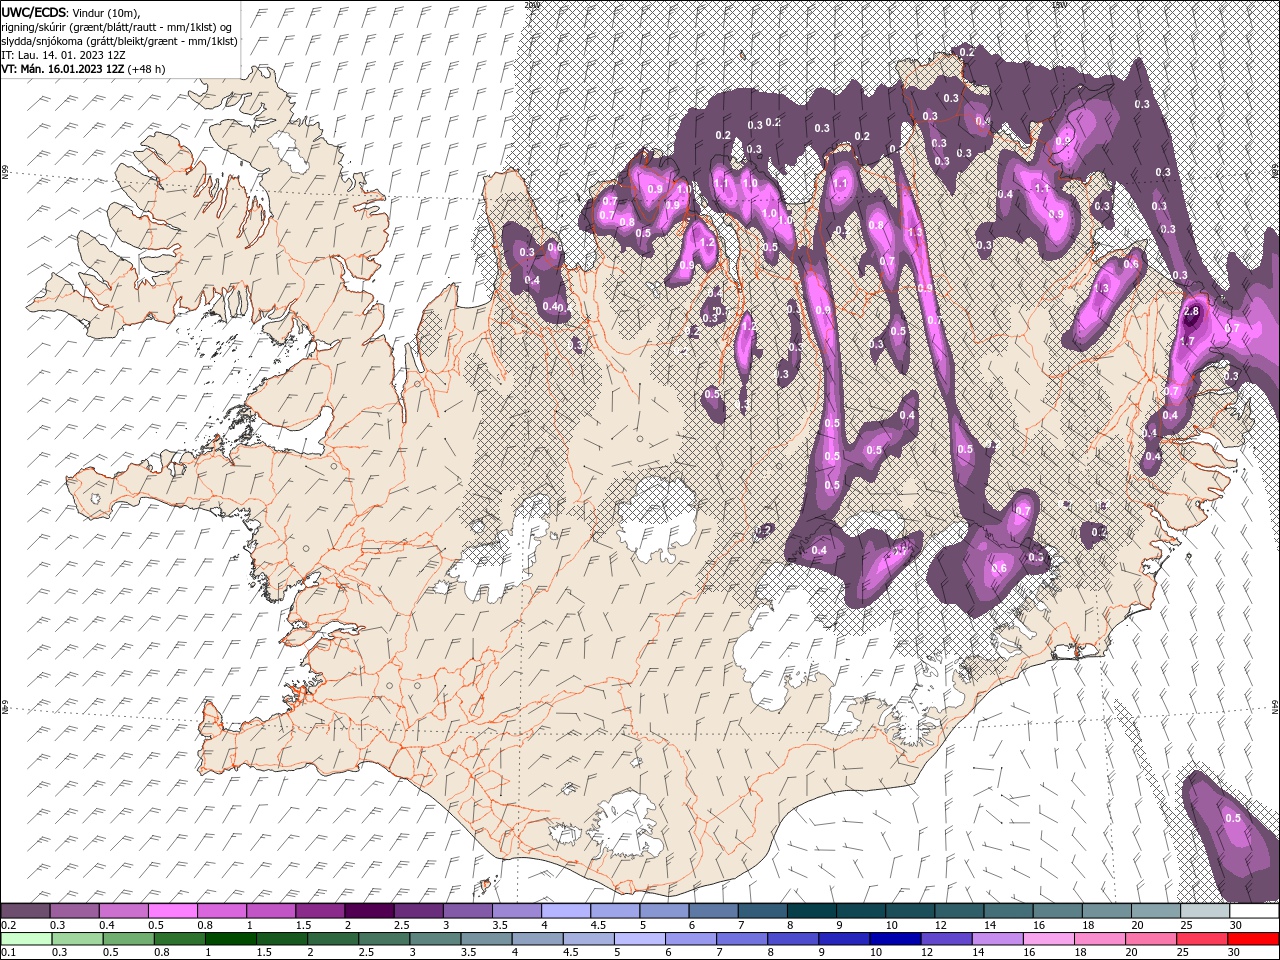Select the bright pink 0.5–0.8 upper scale swatch
The width and height of the screenshot is (1280, 960).
coord(172,910)
